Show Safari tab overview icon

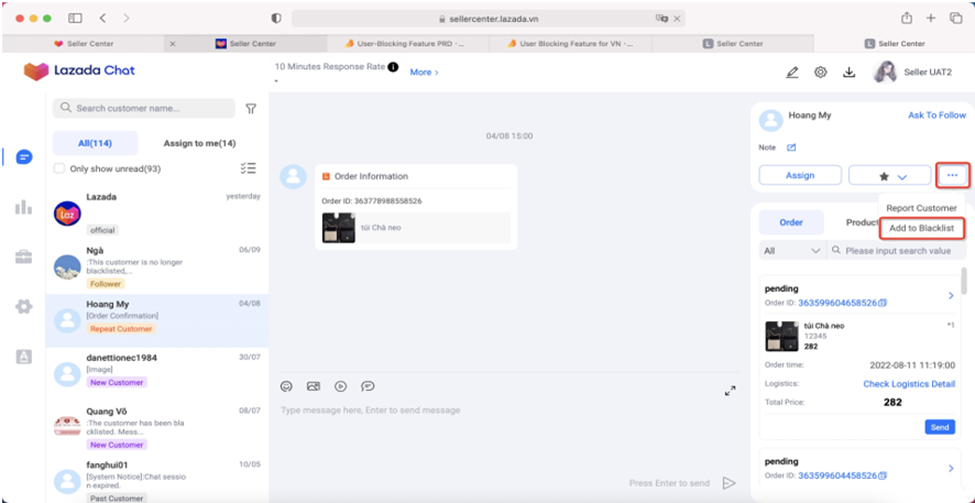point(956,19)
